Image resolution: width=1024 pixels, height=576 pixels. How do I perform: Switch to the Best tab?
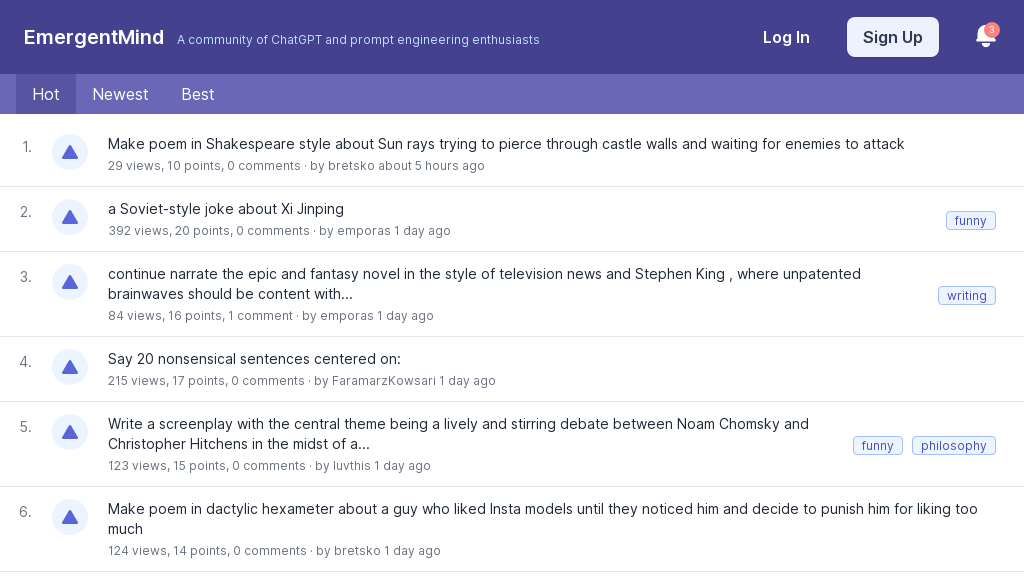coord(197,94)
